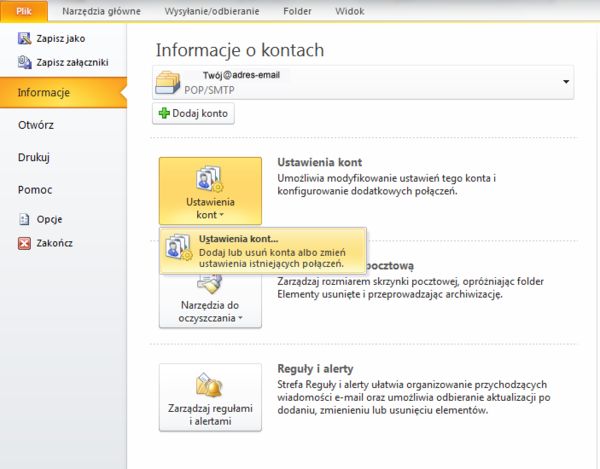Switch to the Narzędzia główne tab
Screen dimensions: 600x469
[x=101, y=11]
